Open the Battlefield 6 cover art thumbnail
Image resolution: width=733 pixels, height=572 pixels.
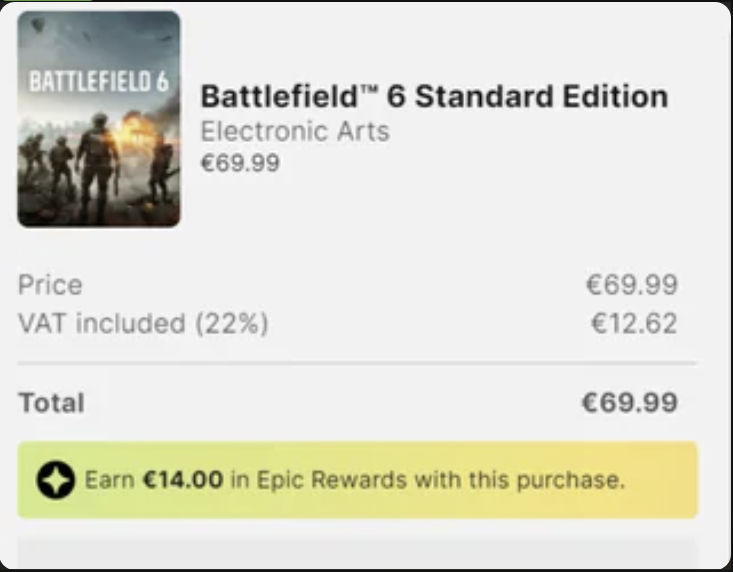click(99, 119)
